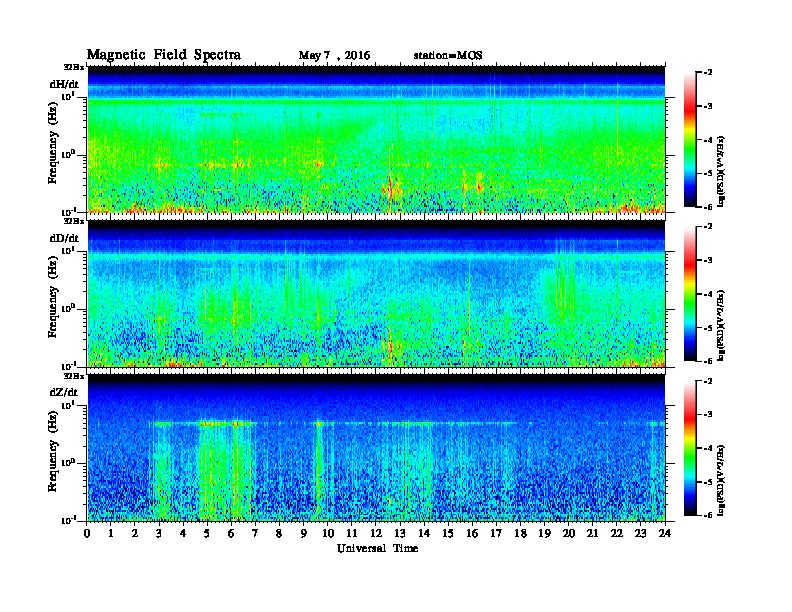Click the "dH/dt" panel label
Viewport: 792px width, 612px height.
point(64,85)
